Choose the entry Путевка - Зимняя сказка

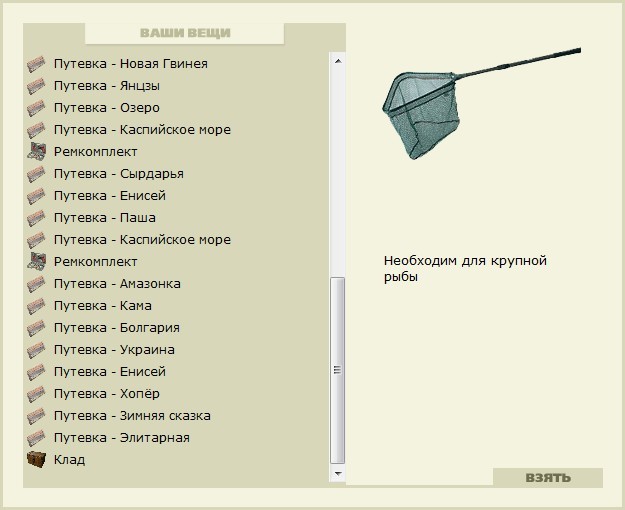pos(132,416)
